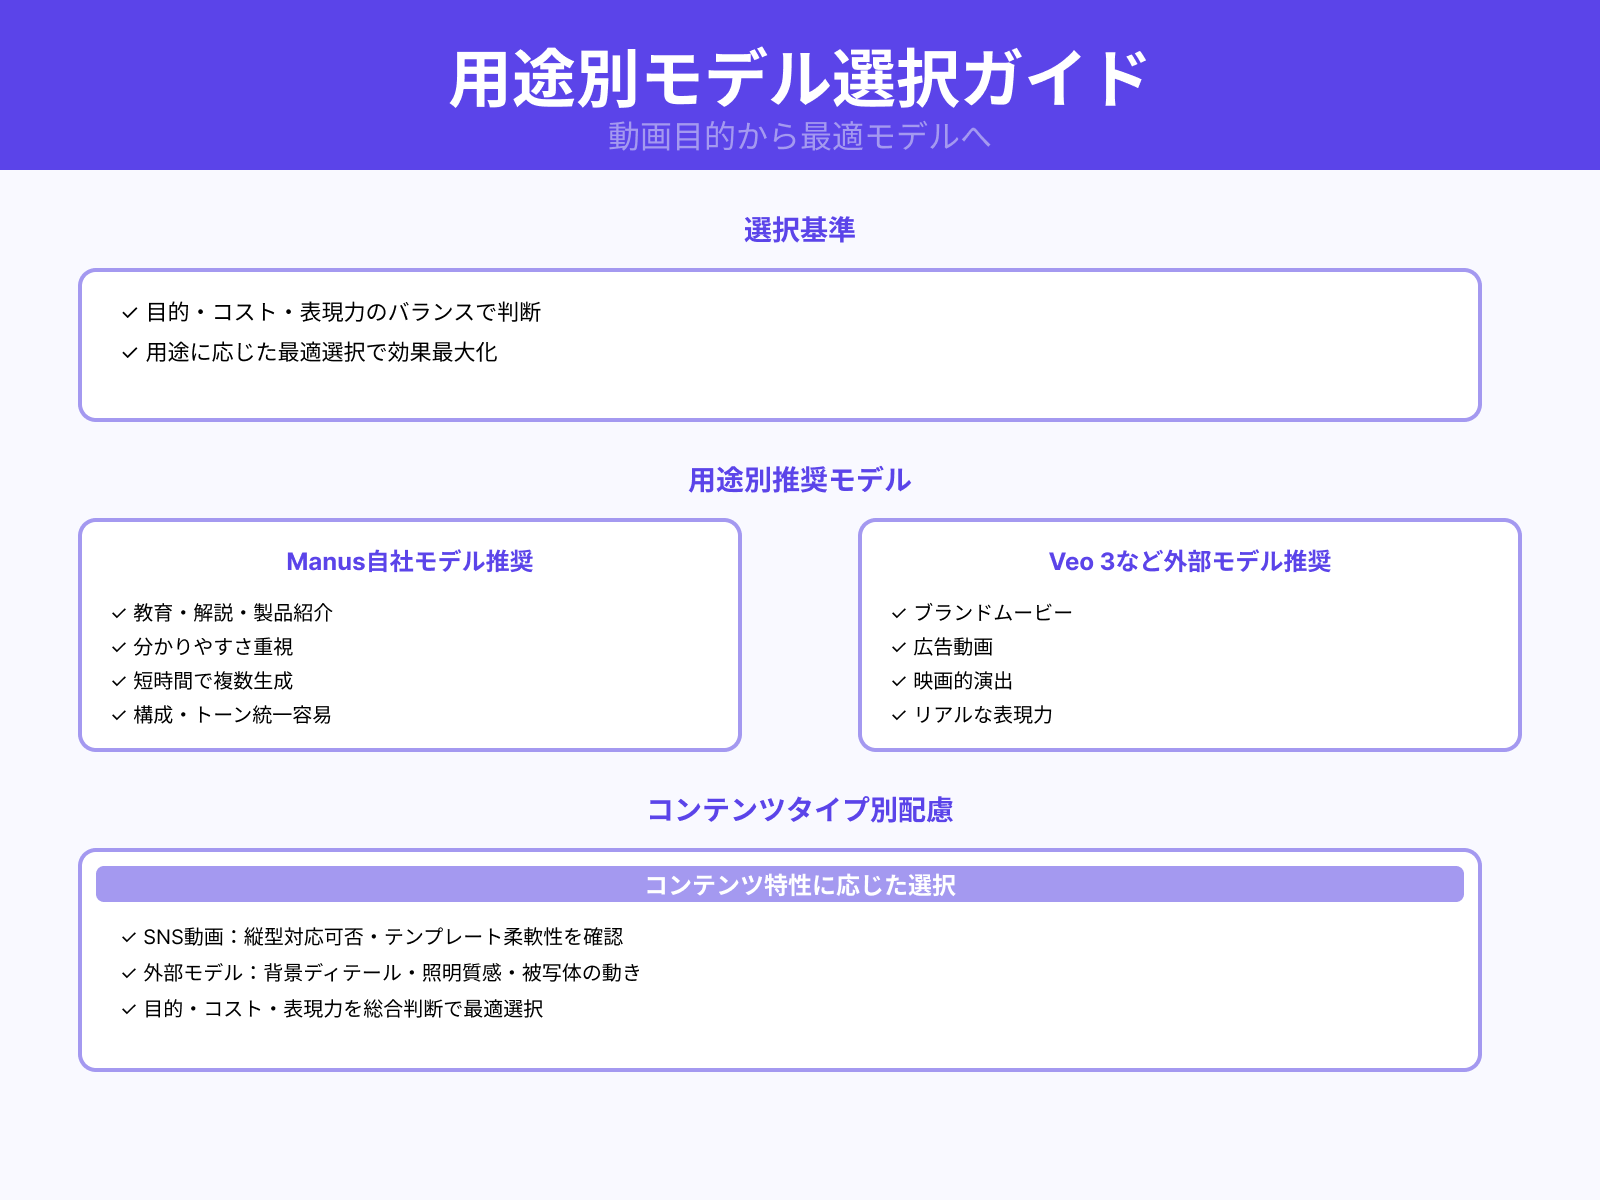Click the checkmark next to 教育・解説・製品紹介

pos(116,613)
